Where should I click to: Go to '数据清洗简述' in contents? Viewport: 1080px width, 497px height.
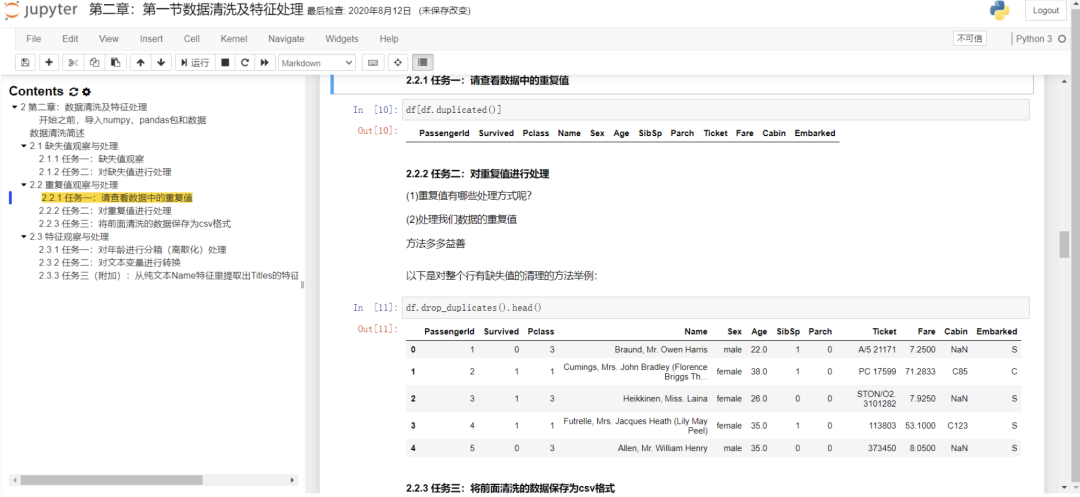[57, 133]
